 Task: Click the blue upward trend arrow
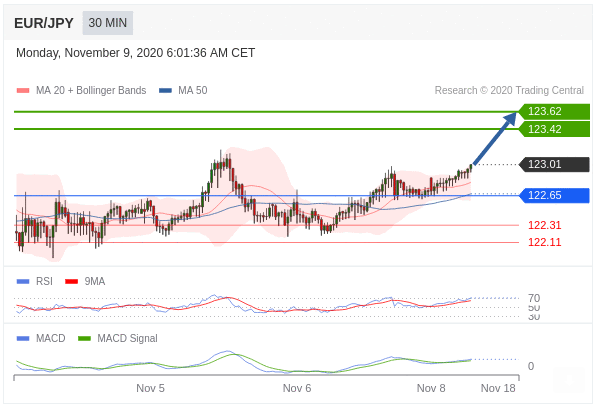click(x=494, y=138)
